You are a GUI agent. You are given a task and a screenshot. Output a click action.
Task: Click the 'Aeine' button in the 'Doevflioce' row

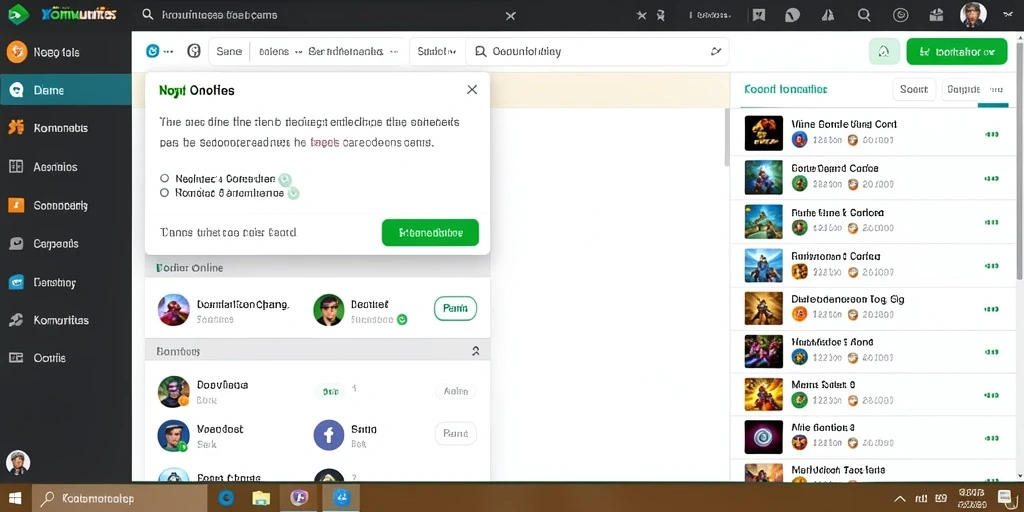click(455, 391)
